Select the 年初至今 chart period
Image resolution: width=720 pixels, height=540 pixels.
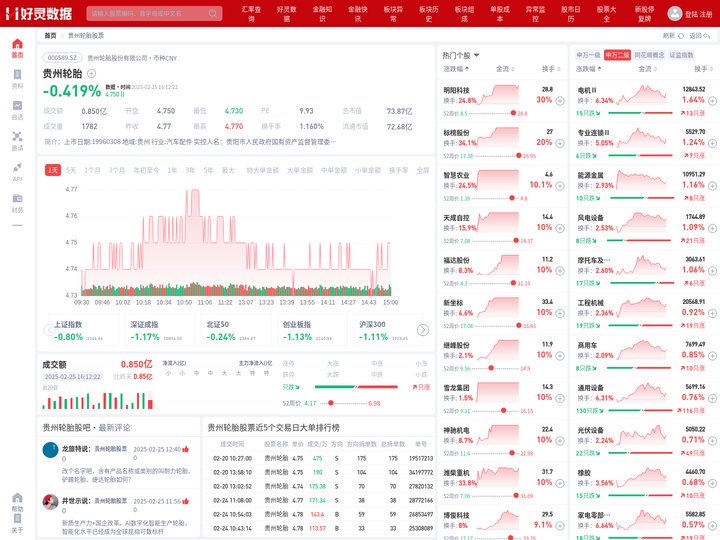click(146, 170)
